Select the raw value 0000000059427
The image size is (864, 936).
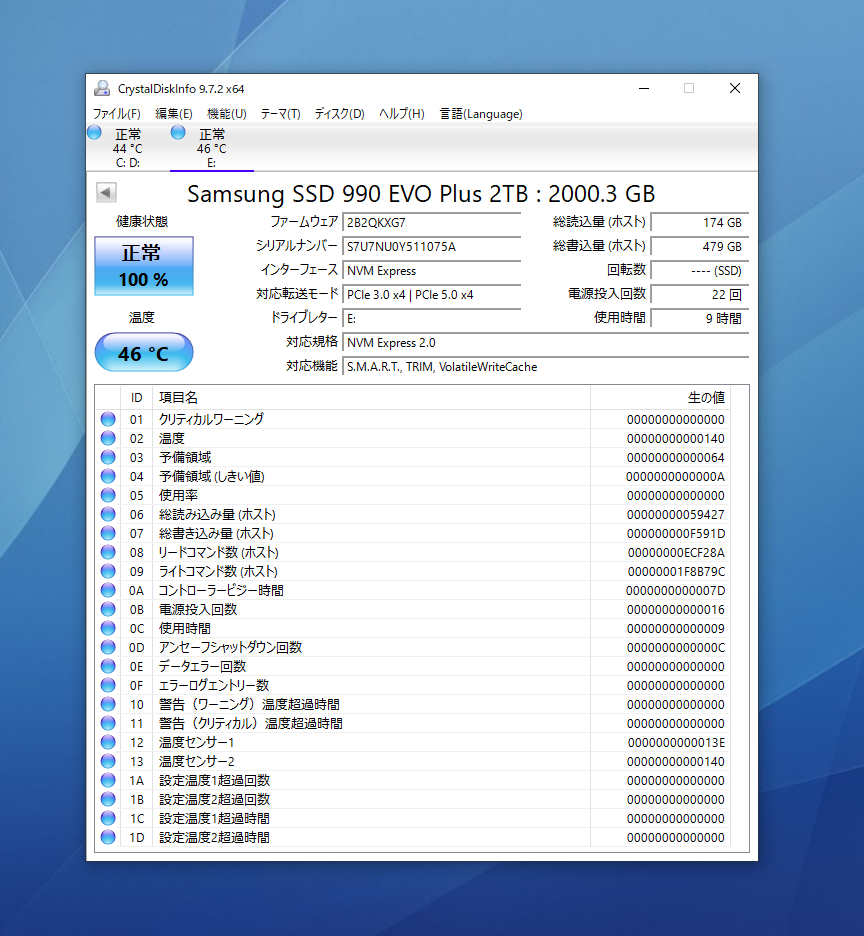(675, 515)
